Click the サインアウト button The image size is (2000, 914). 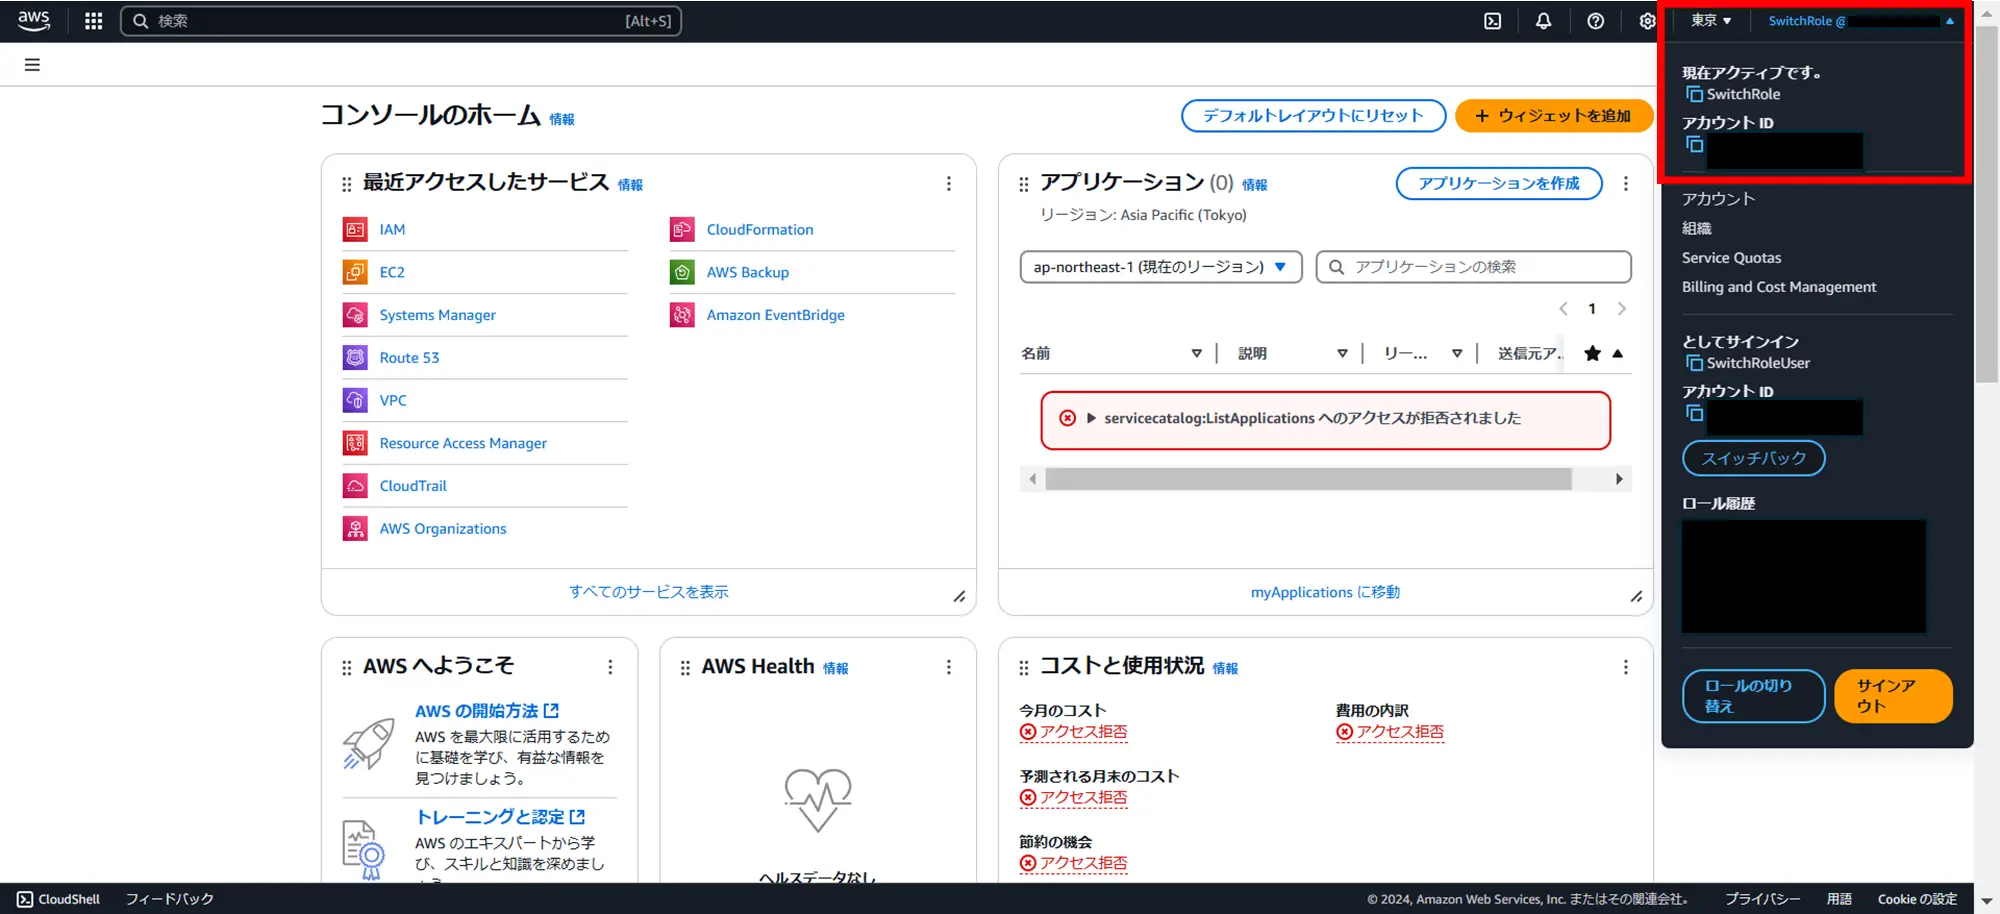[x=1893, y=696]
